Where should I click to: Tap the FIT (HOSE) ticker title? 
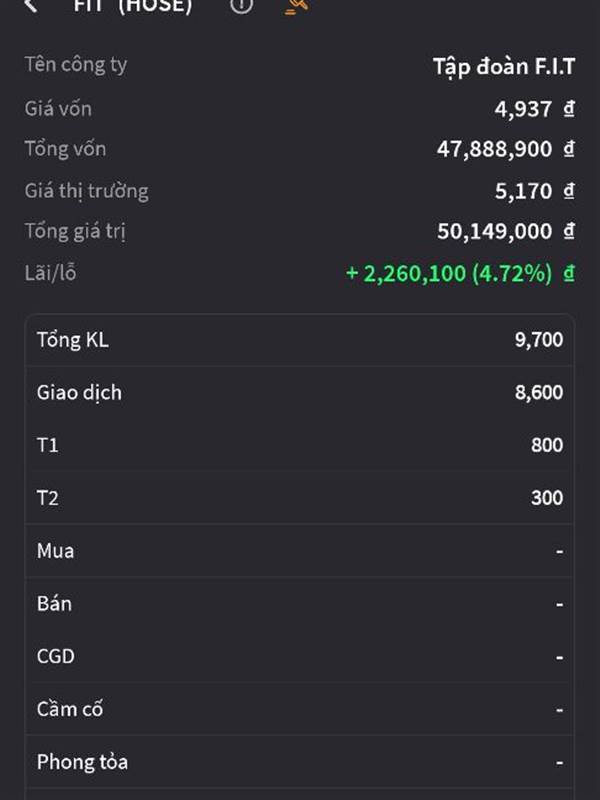click(x=133, y=5)
